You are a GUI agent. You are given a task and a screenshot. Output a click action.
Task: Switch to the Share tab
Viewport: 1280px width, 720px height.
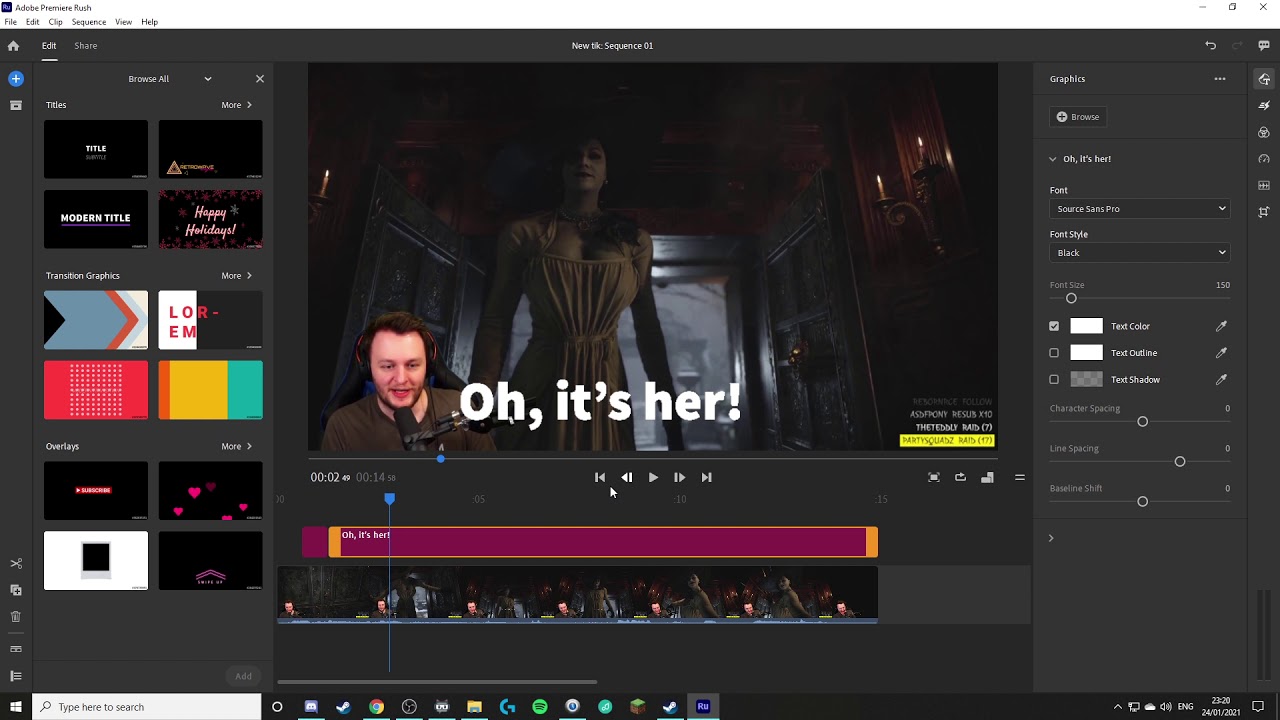[85, 45]
